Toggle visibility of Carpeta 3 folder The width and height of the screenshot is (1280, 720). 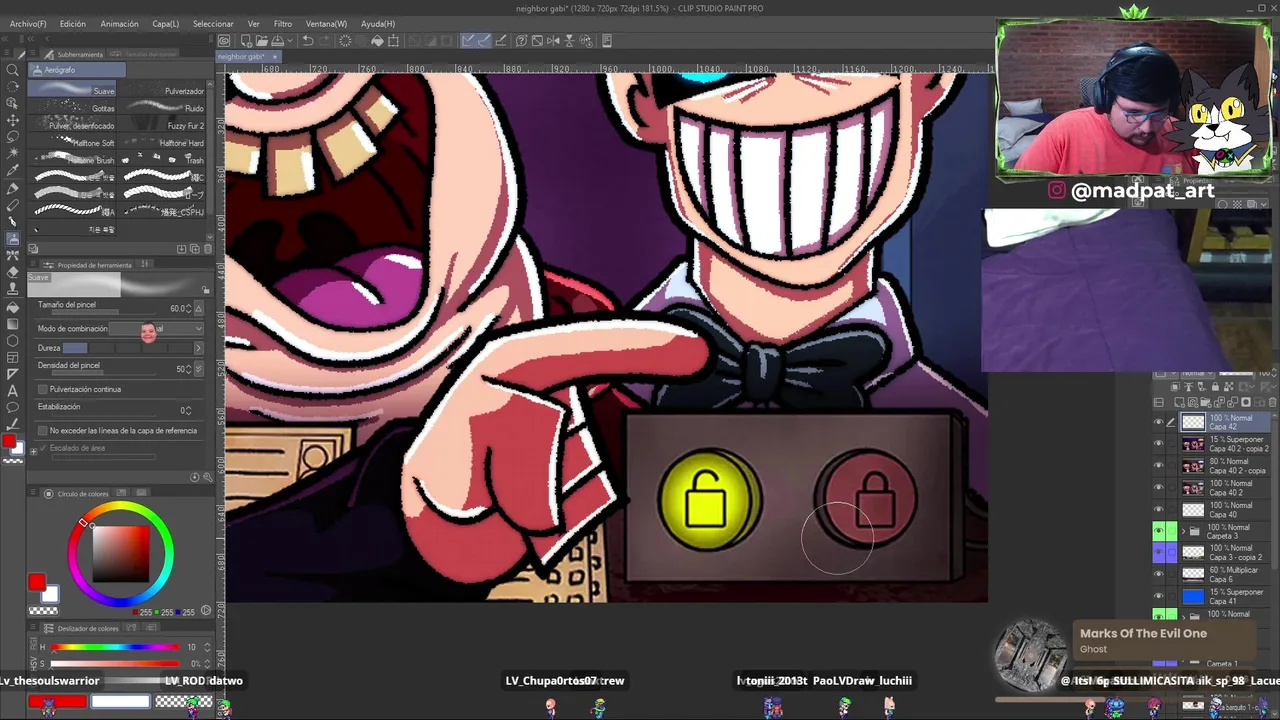(x=1159, y=531)
